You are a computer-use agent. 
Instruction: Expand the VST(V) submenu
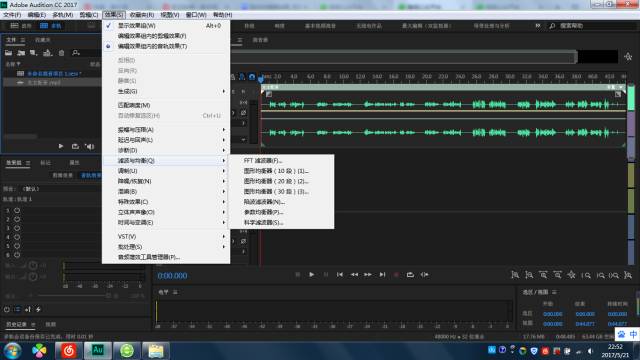[166, 236]
